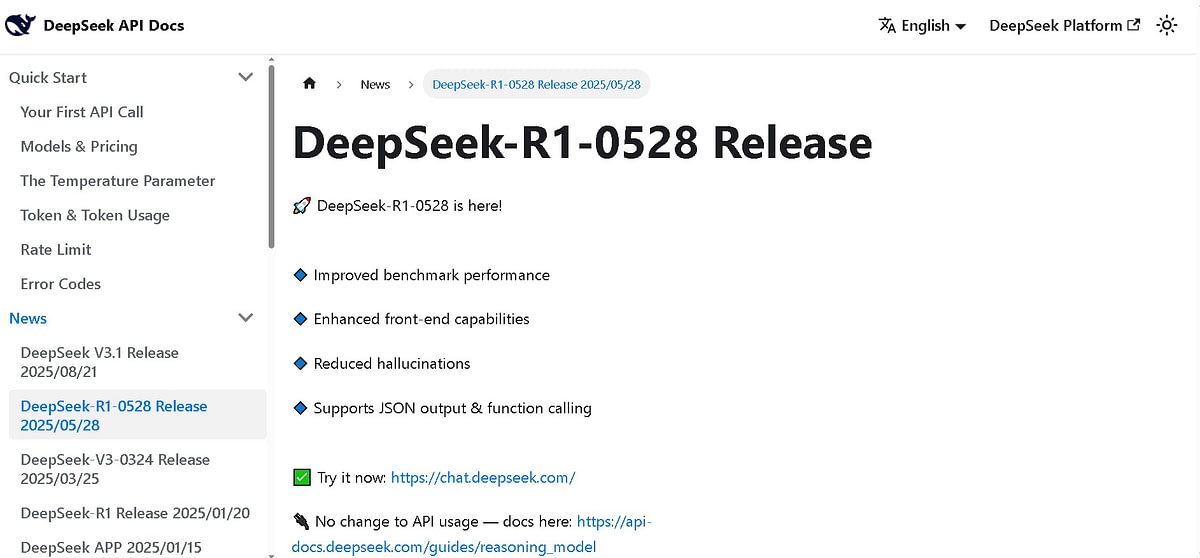Click the external link icon beside DeepSeek Platform
Image resolution: width=1200 pixels, height=558 pixels.
[1133, 26]
